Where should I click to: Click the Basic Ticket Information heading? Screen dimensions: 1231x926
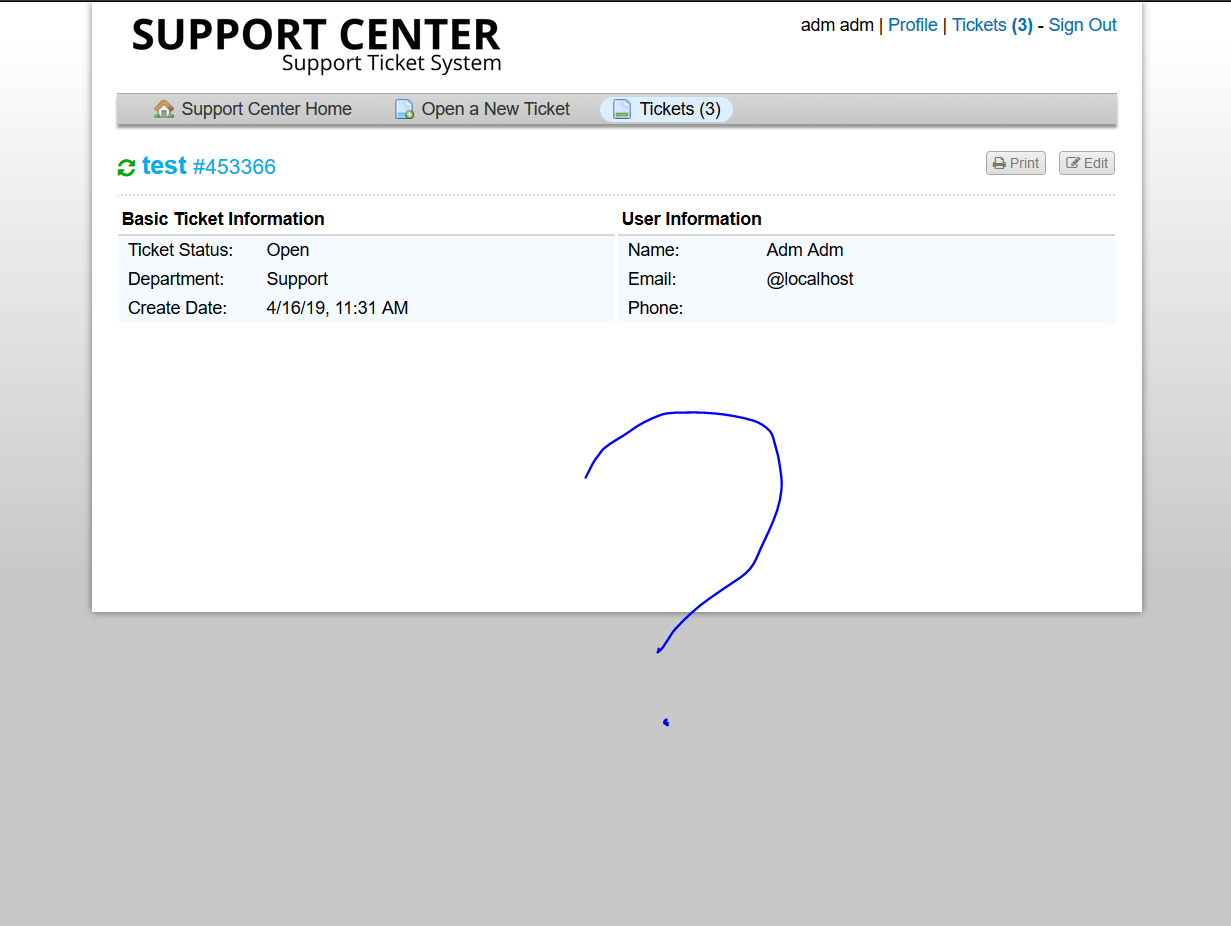pyautogui.click(x=223, y=219)
